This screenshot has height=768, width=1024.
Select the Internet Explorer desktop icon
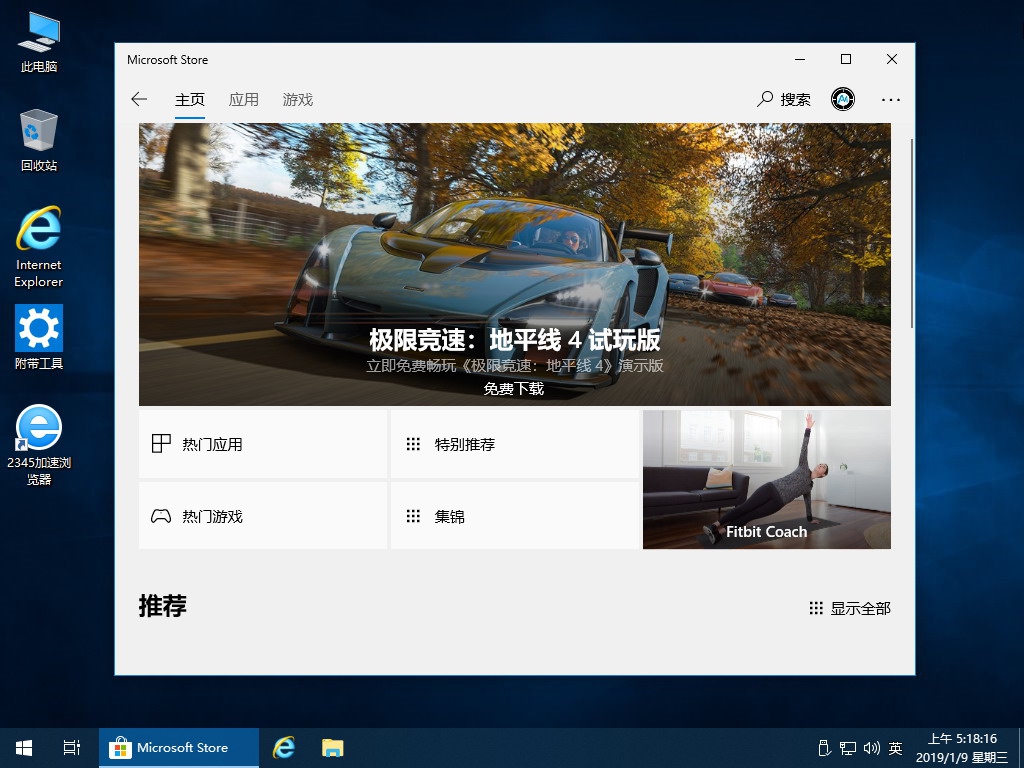pyautogui.click(x=39, y=247)
